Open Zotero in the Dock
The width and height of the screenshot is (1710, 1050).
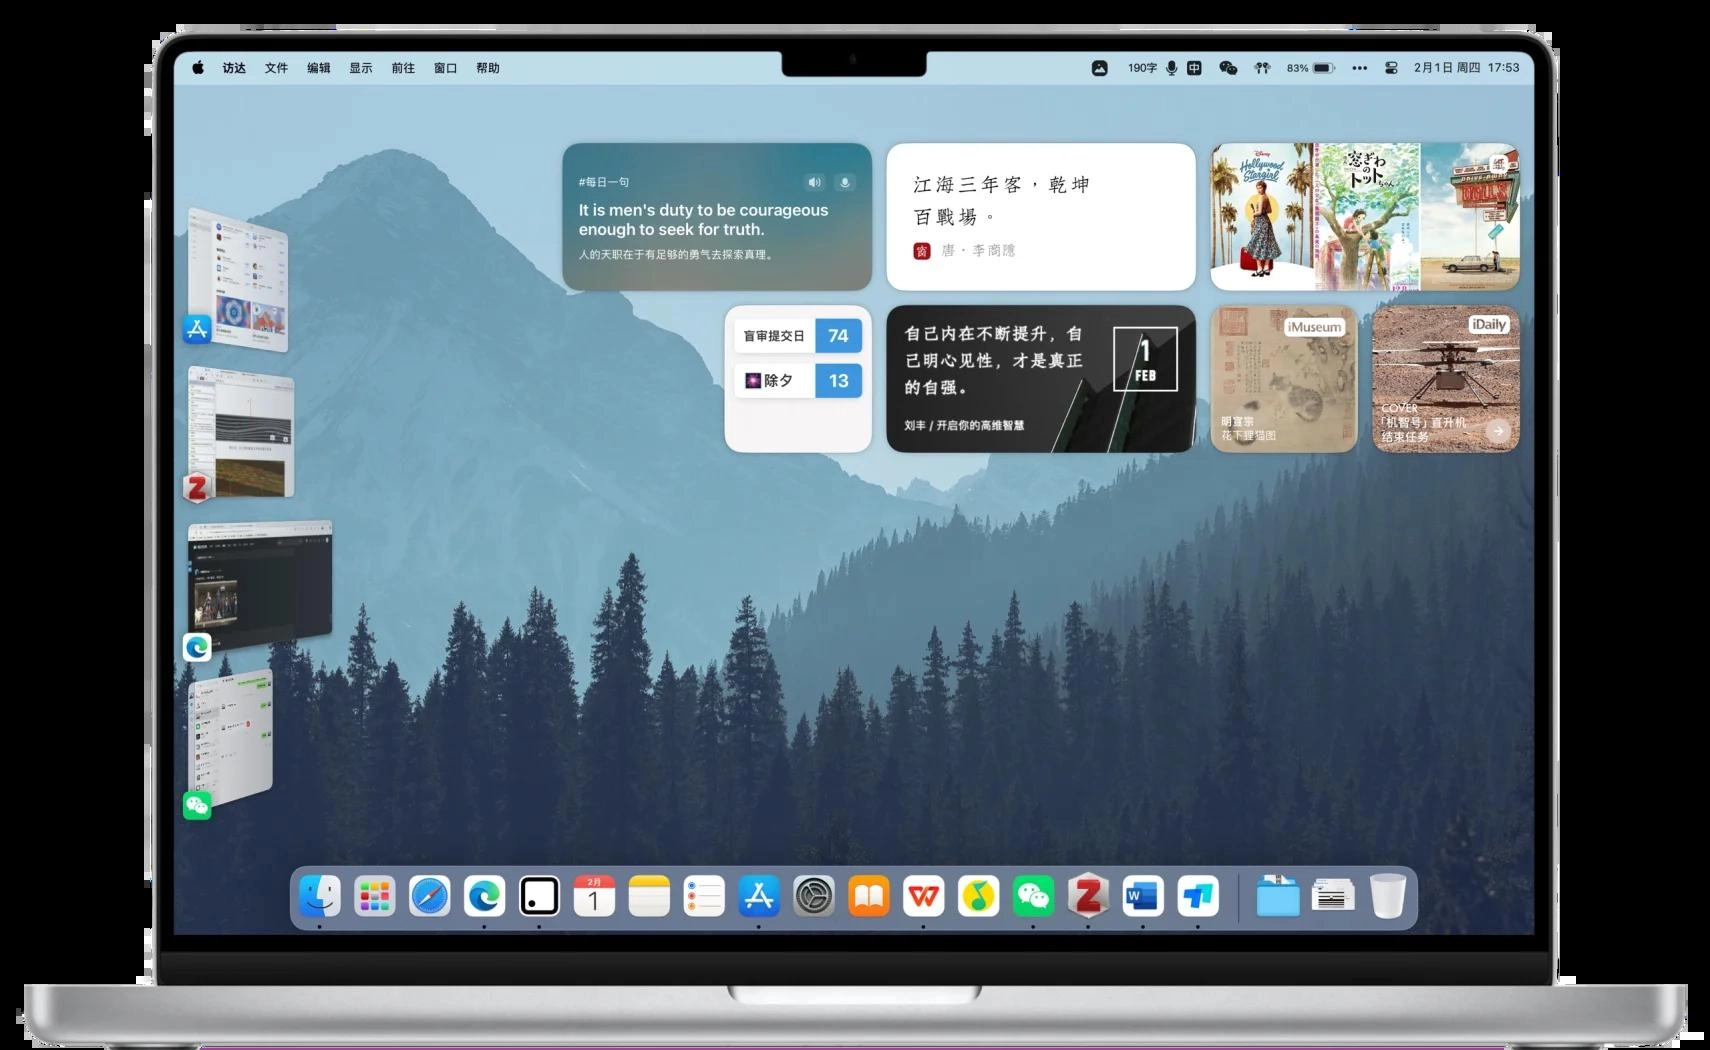click(1088, 897)
